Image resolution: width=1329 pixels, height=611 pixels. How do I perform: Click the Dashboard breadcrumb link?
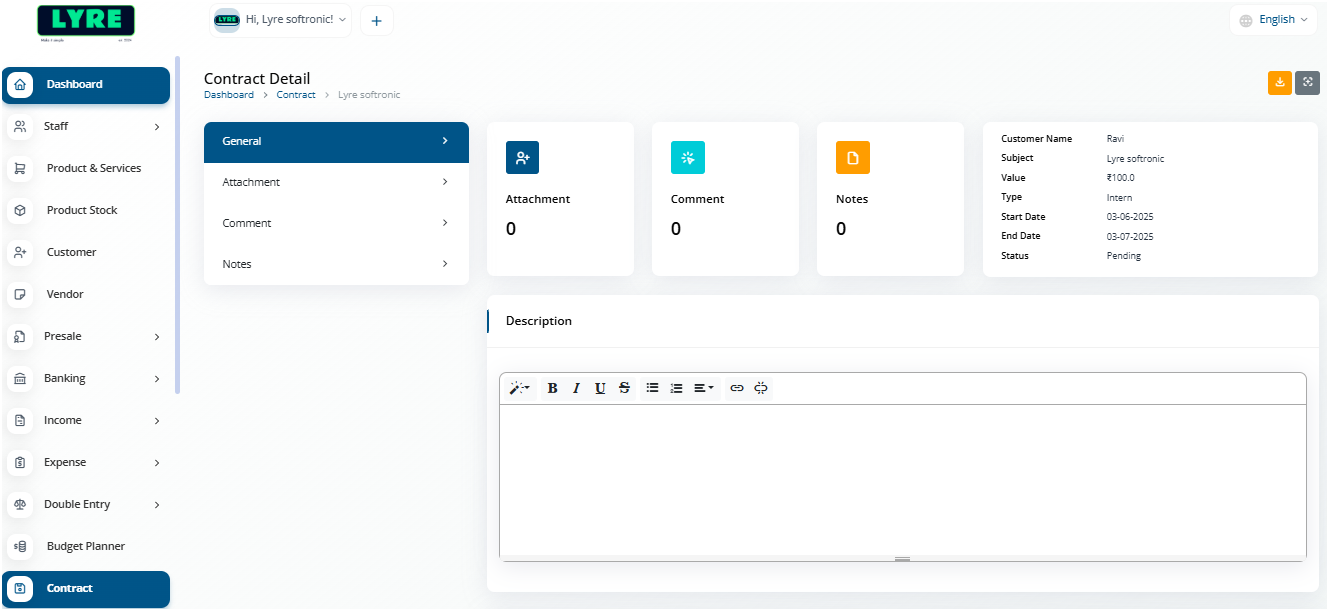click(228, 95)
